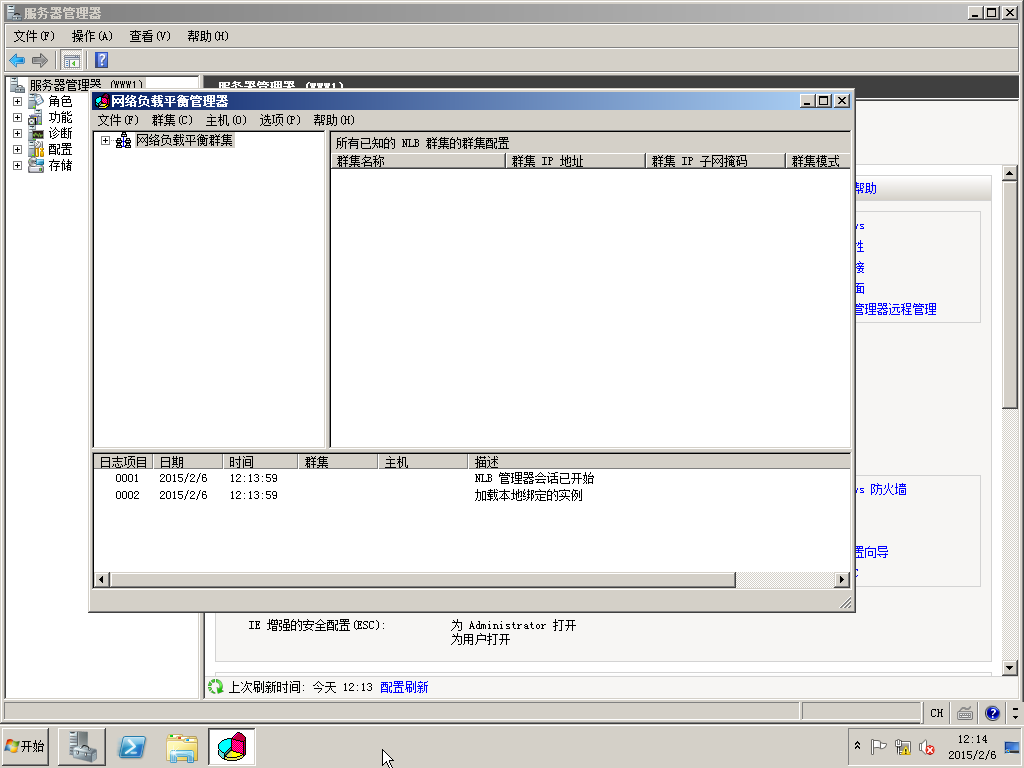Open Server Manager from the taskbar
Viewport: 1024px width, 768px height.
point(82,746)
